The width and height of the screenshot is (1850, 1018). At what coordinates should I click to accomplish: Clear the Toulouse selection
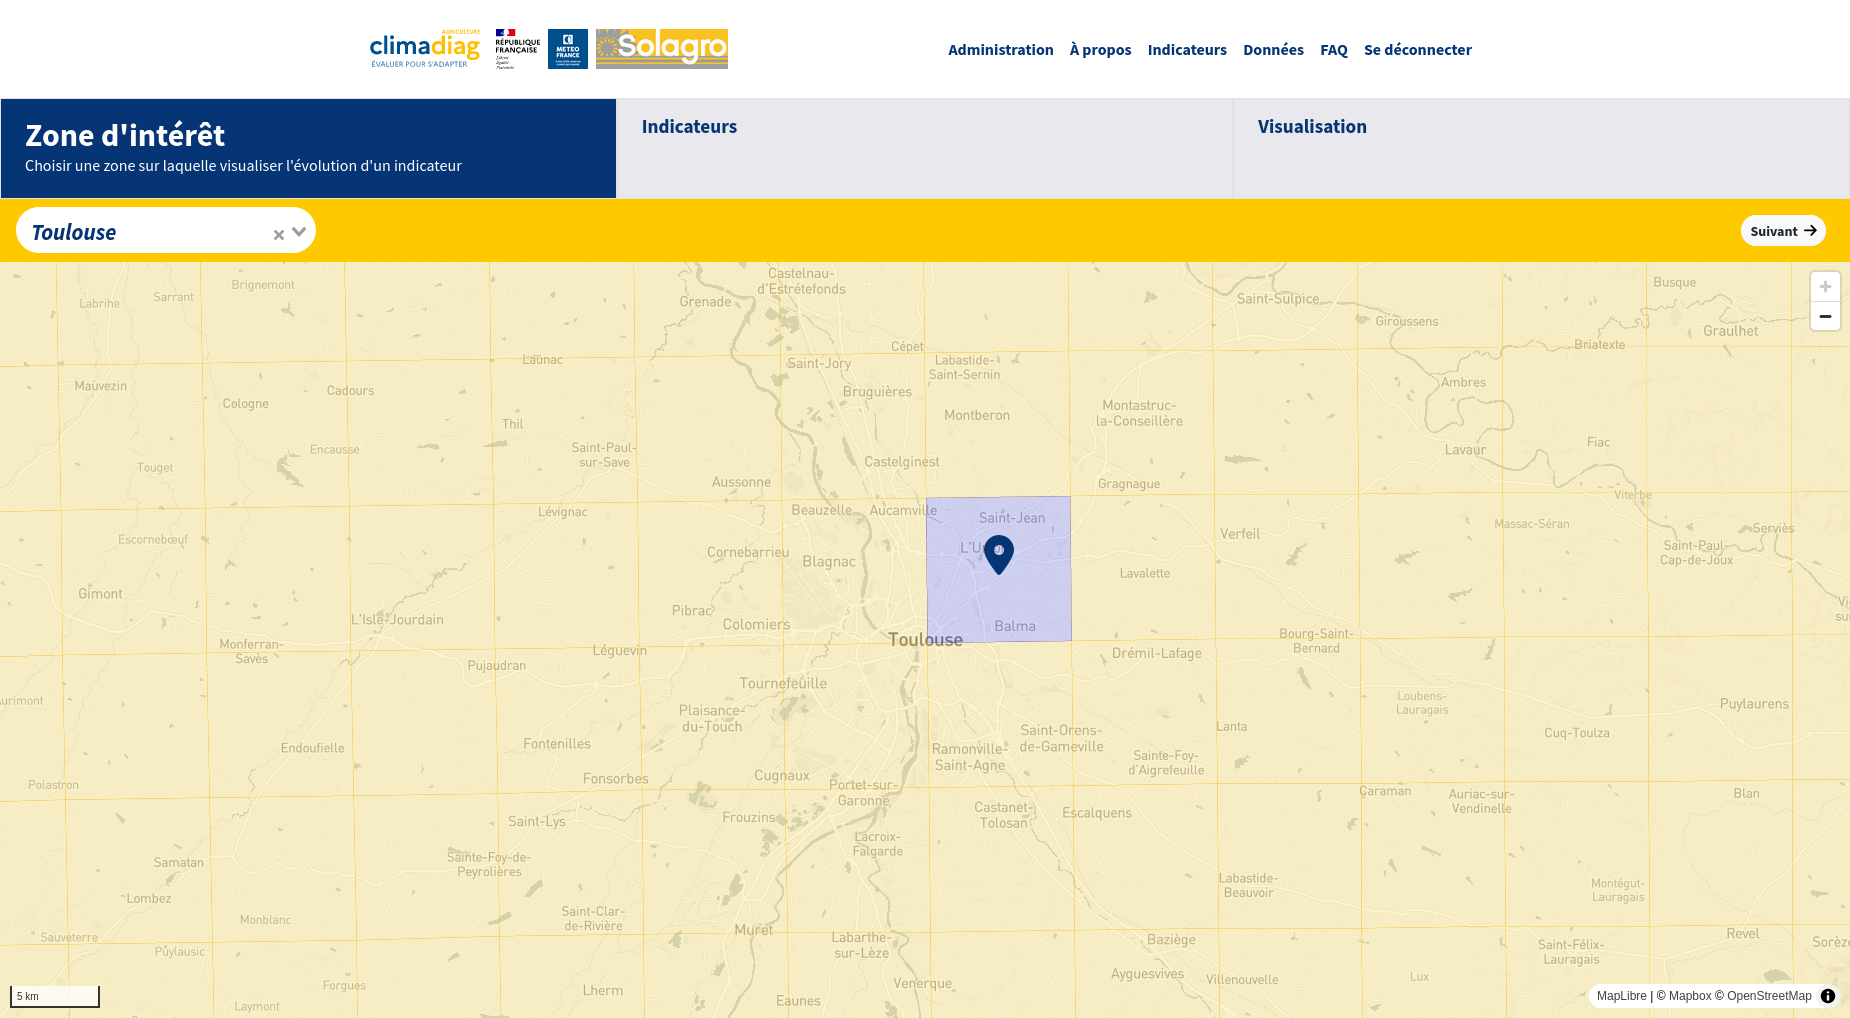tap(279, 234)
